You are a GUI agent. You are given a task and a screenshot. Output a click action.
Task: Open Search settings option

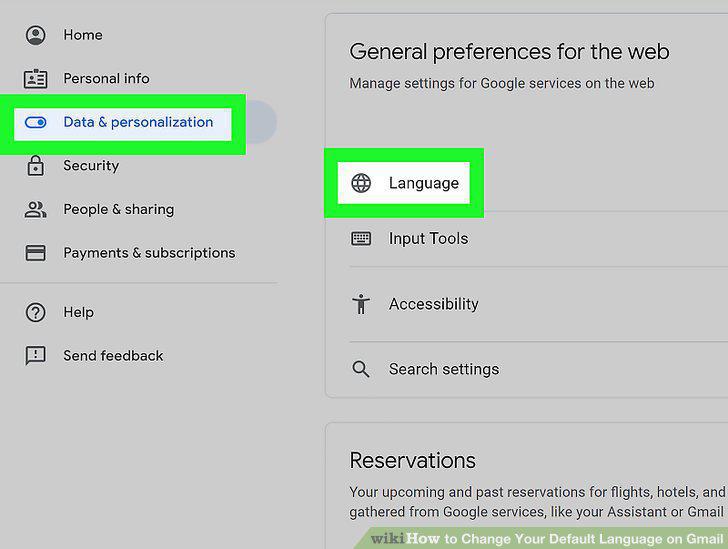click(444, 369)
